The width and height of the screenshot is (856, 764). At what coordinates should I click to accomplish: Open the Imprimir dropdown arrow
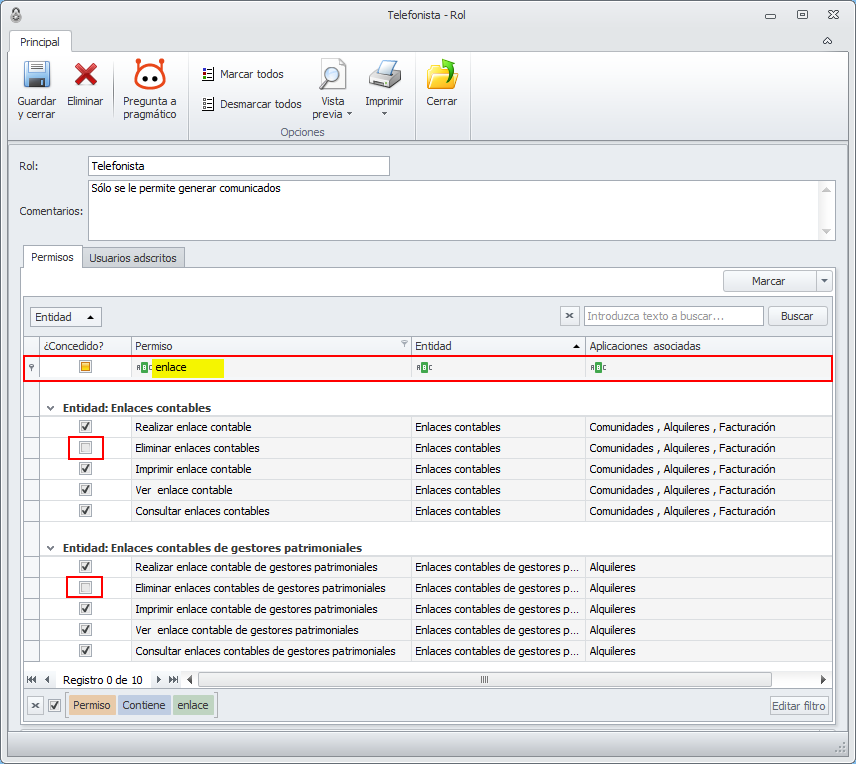tap(384, 114)
